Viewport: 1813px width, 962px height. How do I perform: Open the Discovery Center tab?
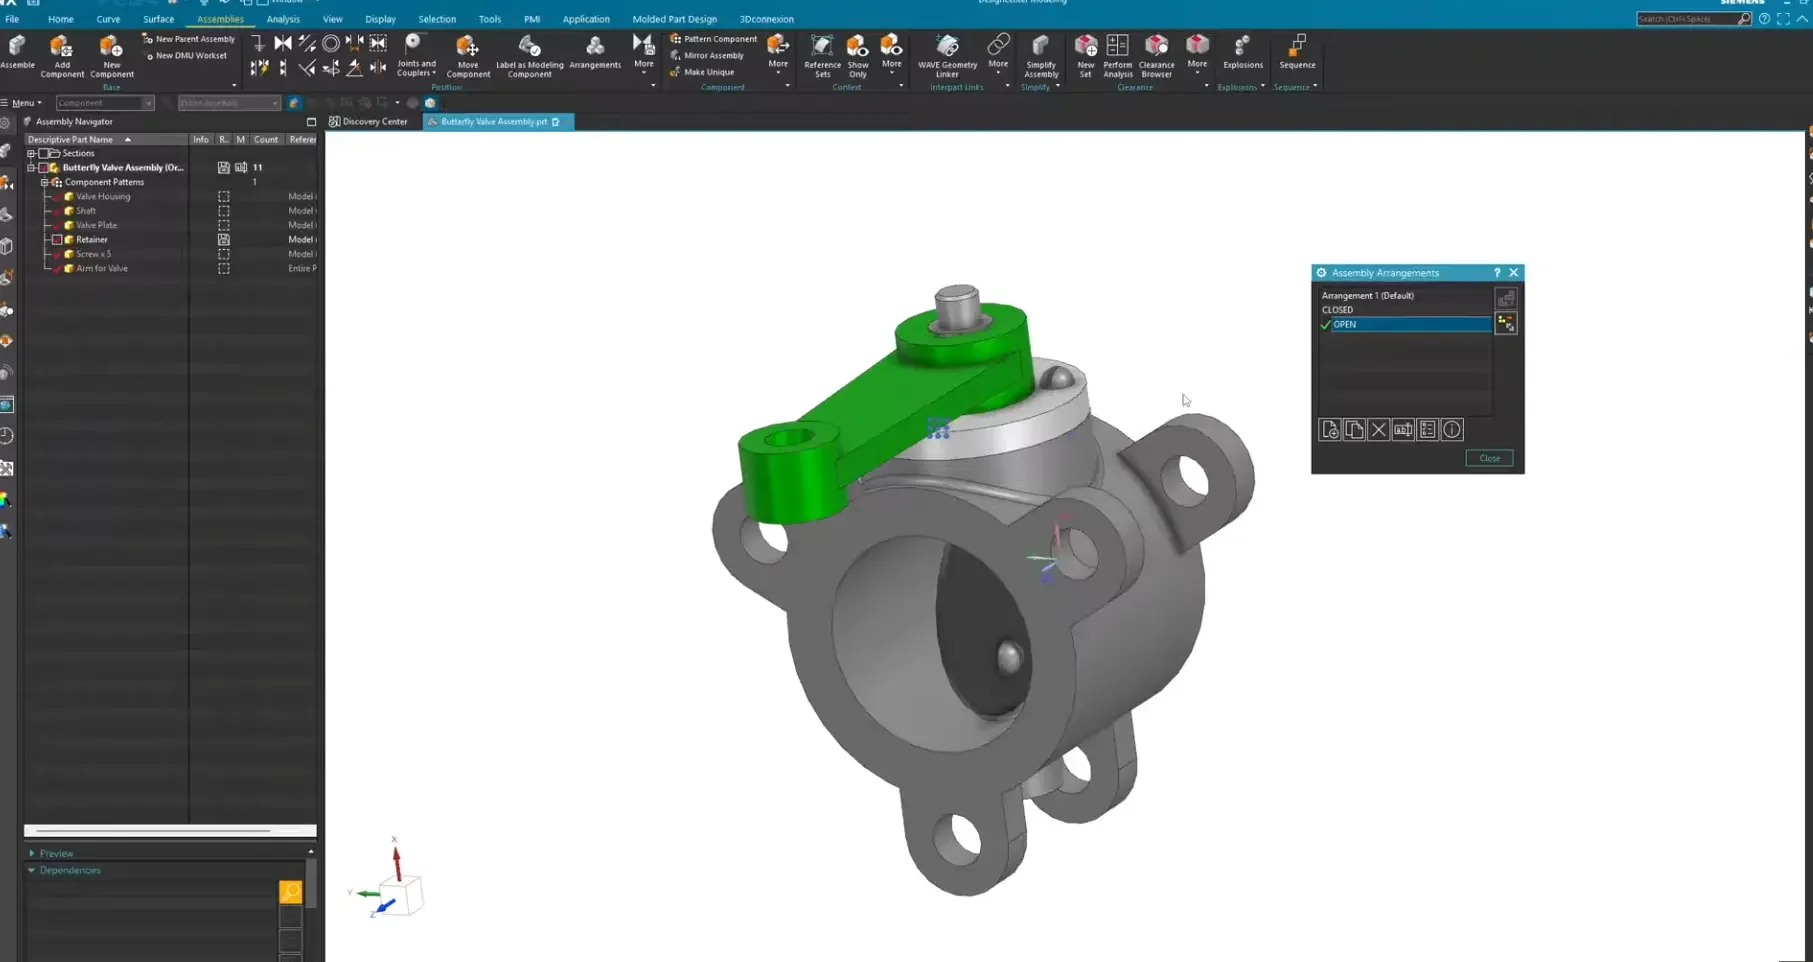(368, 122)
